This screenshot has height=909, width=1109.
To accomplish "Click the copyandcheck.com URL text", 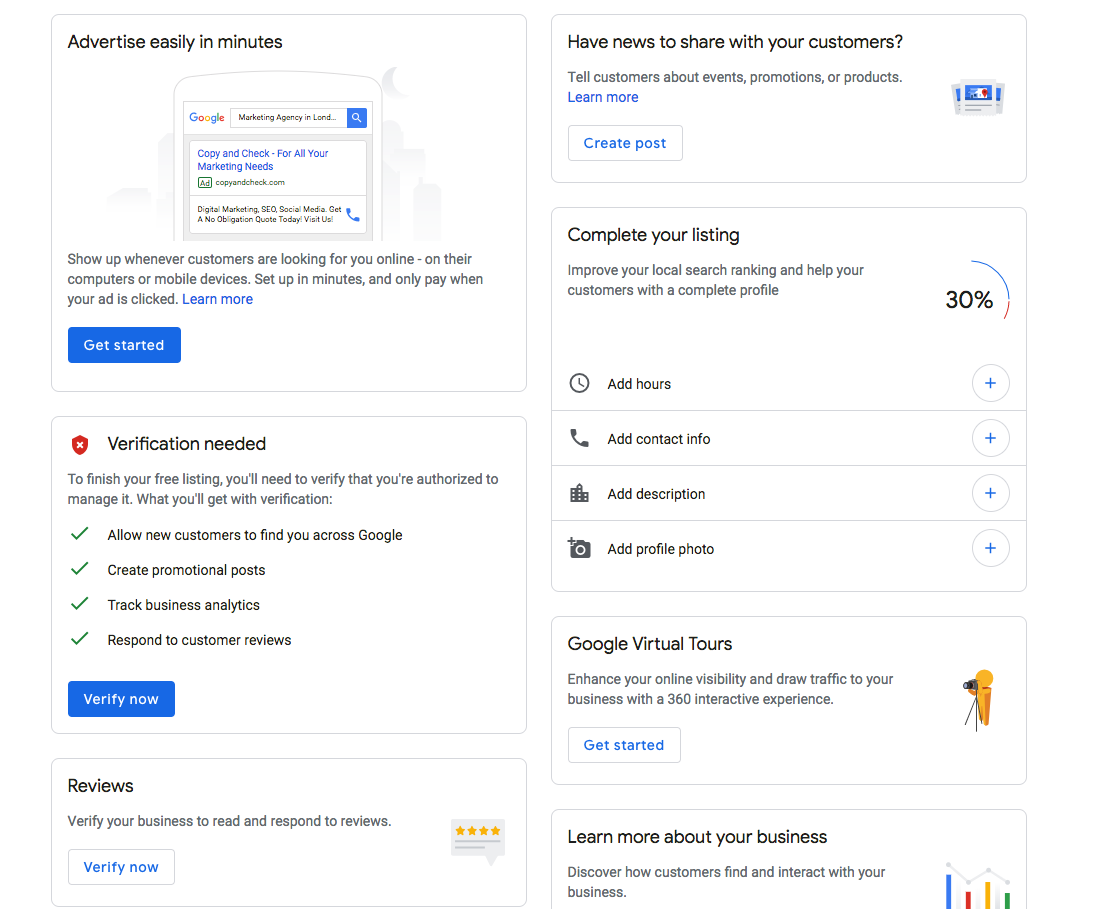I will point(250,183).
